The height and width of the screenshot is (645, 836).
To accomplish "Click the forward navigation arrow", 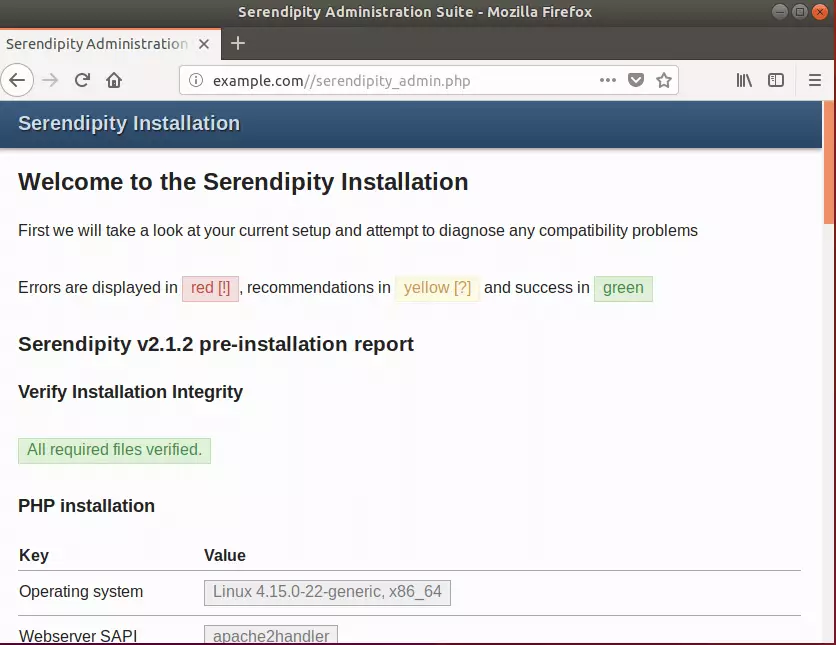I will coord(50,80).
